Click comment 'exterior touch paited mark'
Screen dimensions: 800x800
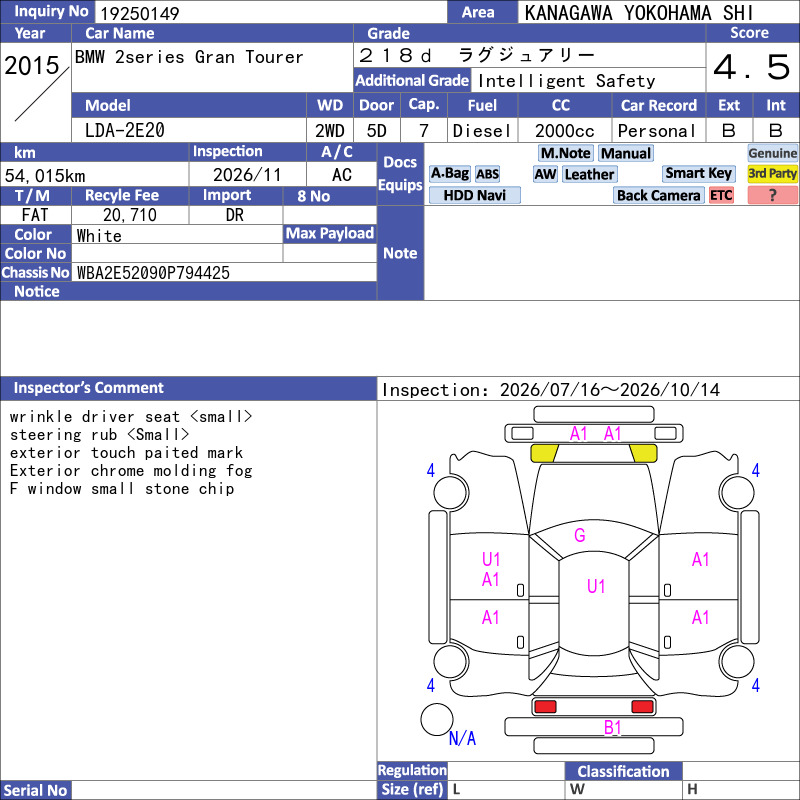[127, 453]
